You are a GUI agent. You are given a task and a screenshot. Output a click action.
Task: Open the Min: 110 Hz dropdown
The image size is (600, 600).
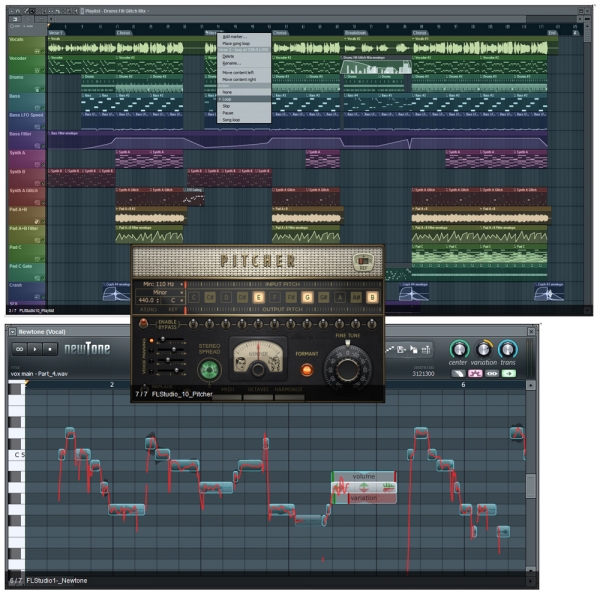click(162, 285)
